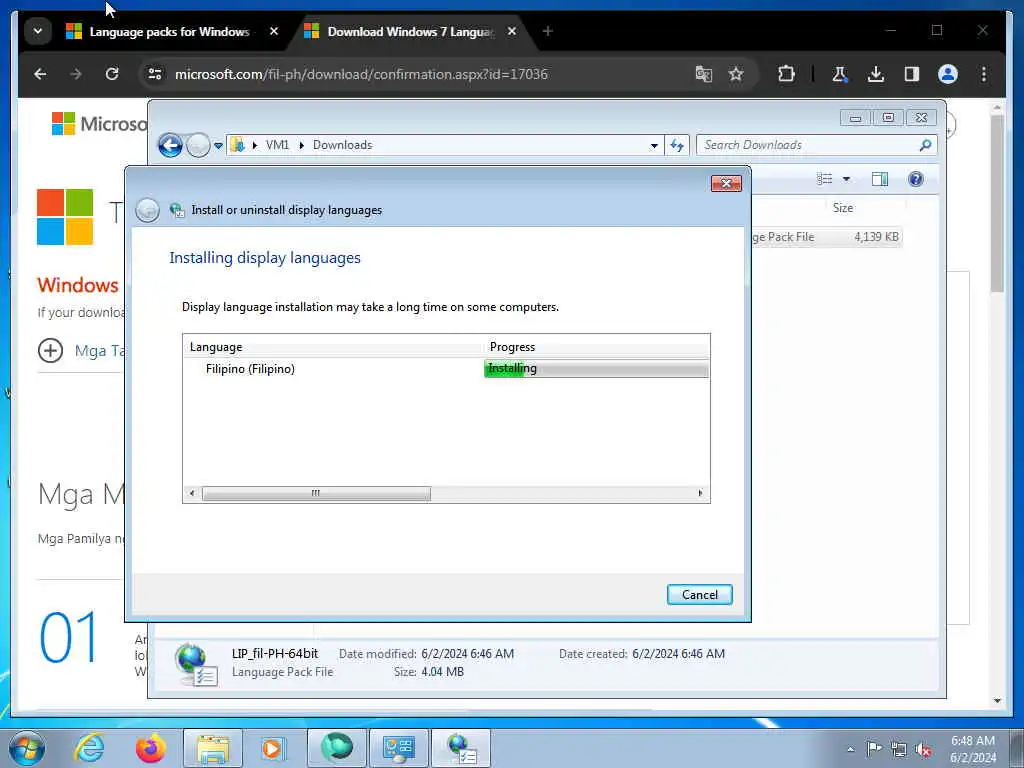Image resolution: width=1024 pixels, height=768 pixels.
Task: Show hidden system tray icons
Action: 850,749
